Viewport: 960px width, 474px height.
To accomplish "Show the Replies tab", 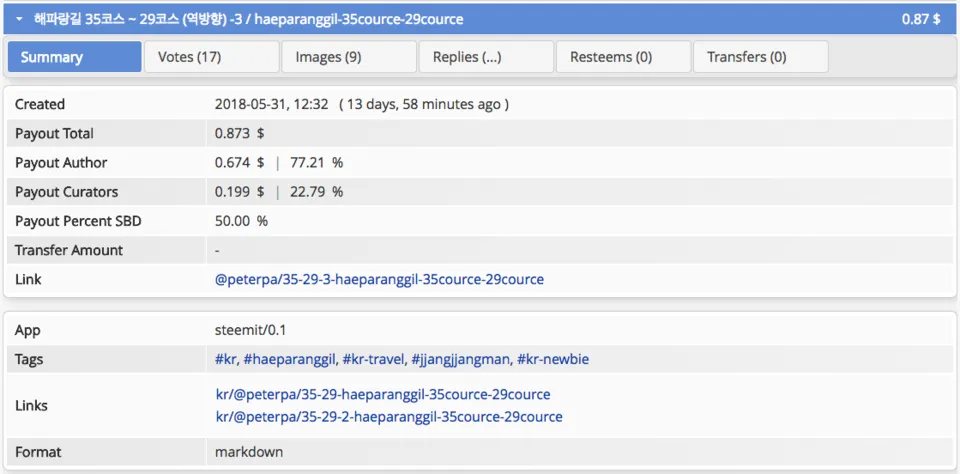I will coord(486,57).
